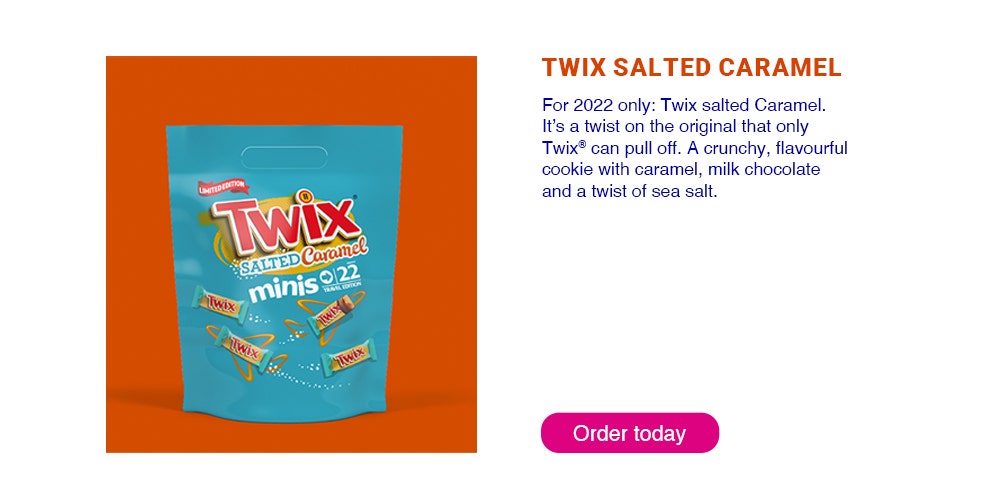The width and height of the screenshot is (1000, 500).
Task: Click the lower-left mini Twix bar
Action: tap(244, 350)
